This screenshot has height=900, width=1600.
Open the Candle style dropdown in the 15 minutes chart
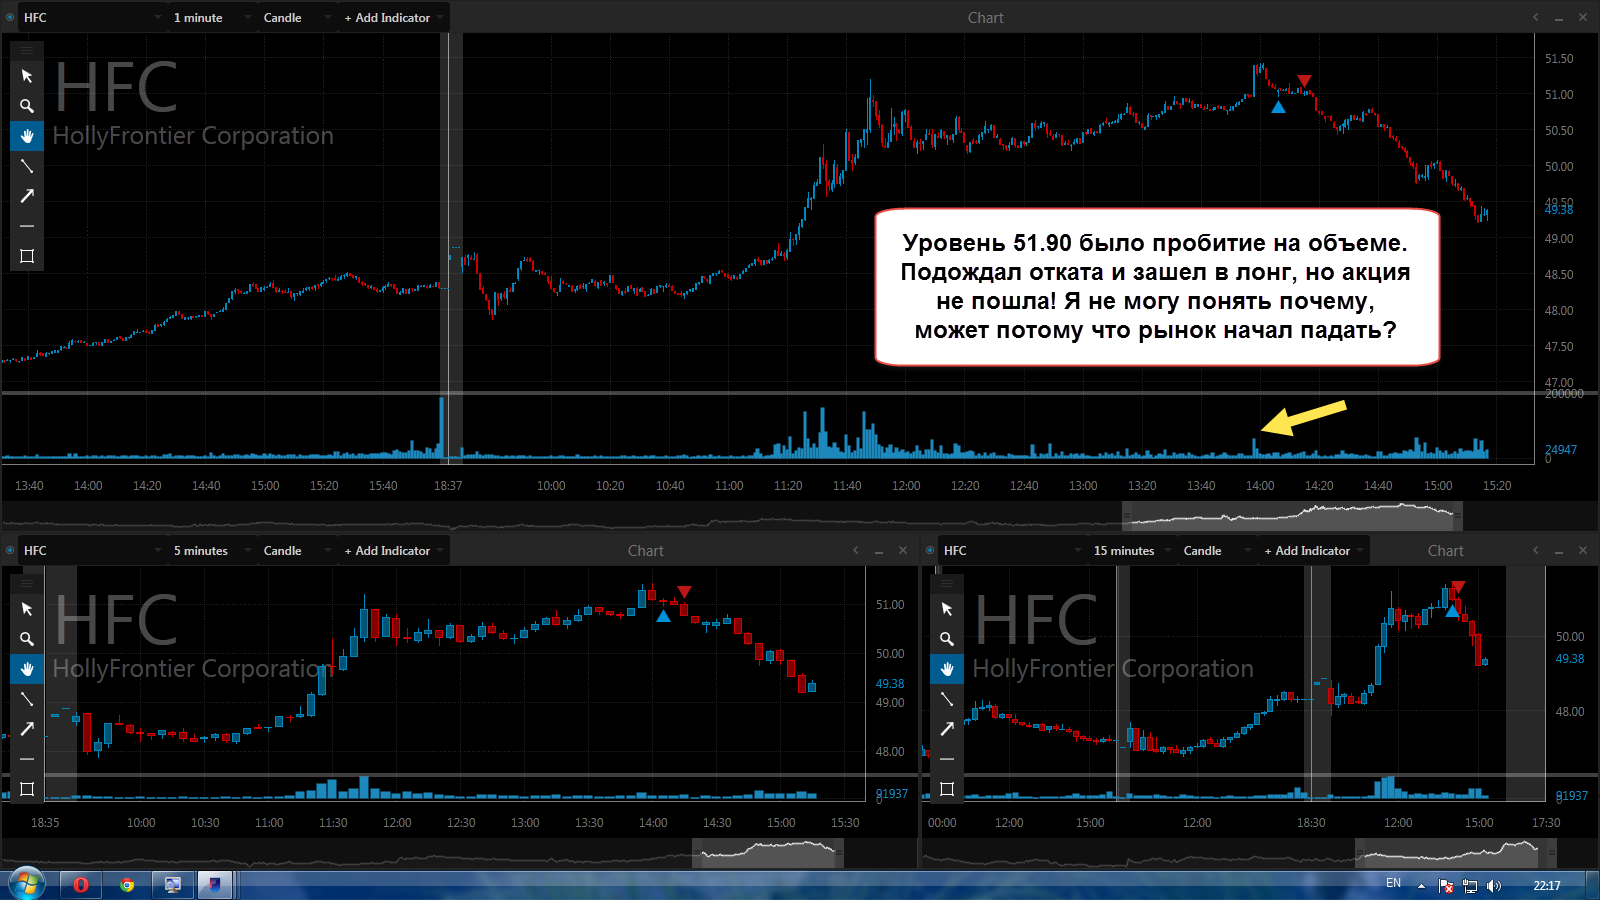pos(1216,550)
